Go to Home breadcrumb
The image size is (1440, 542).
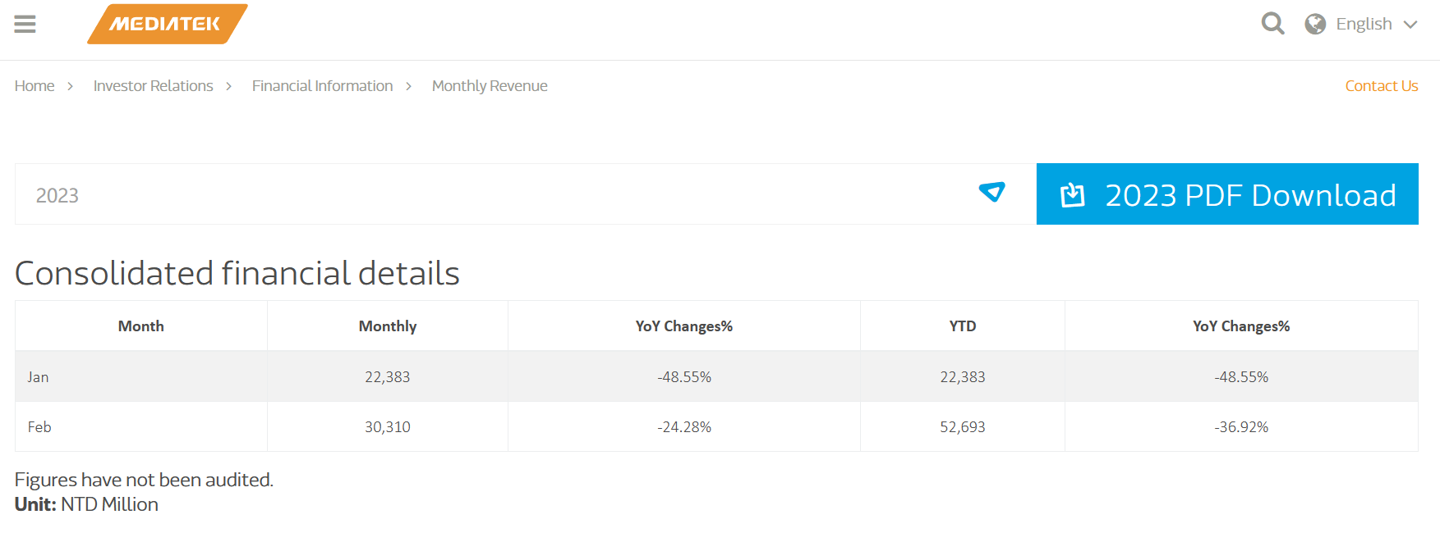(x=34, y=86)
